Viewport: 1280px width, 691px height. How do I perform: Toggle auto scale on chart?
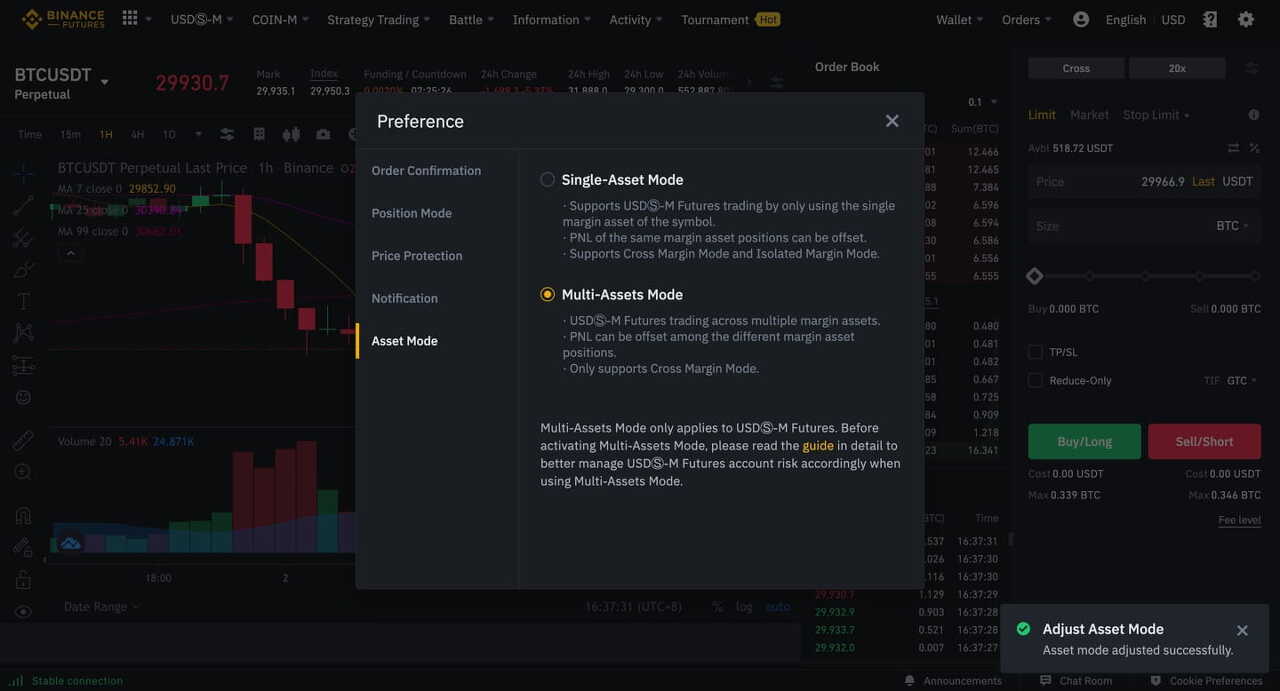pos(777,606)
